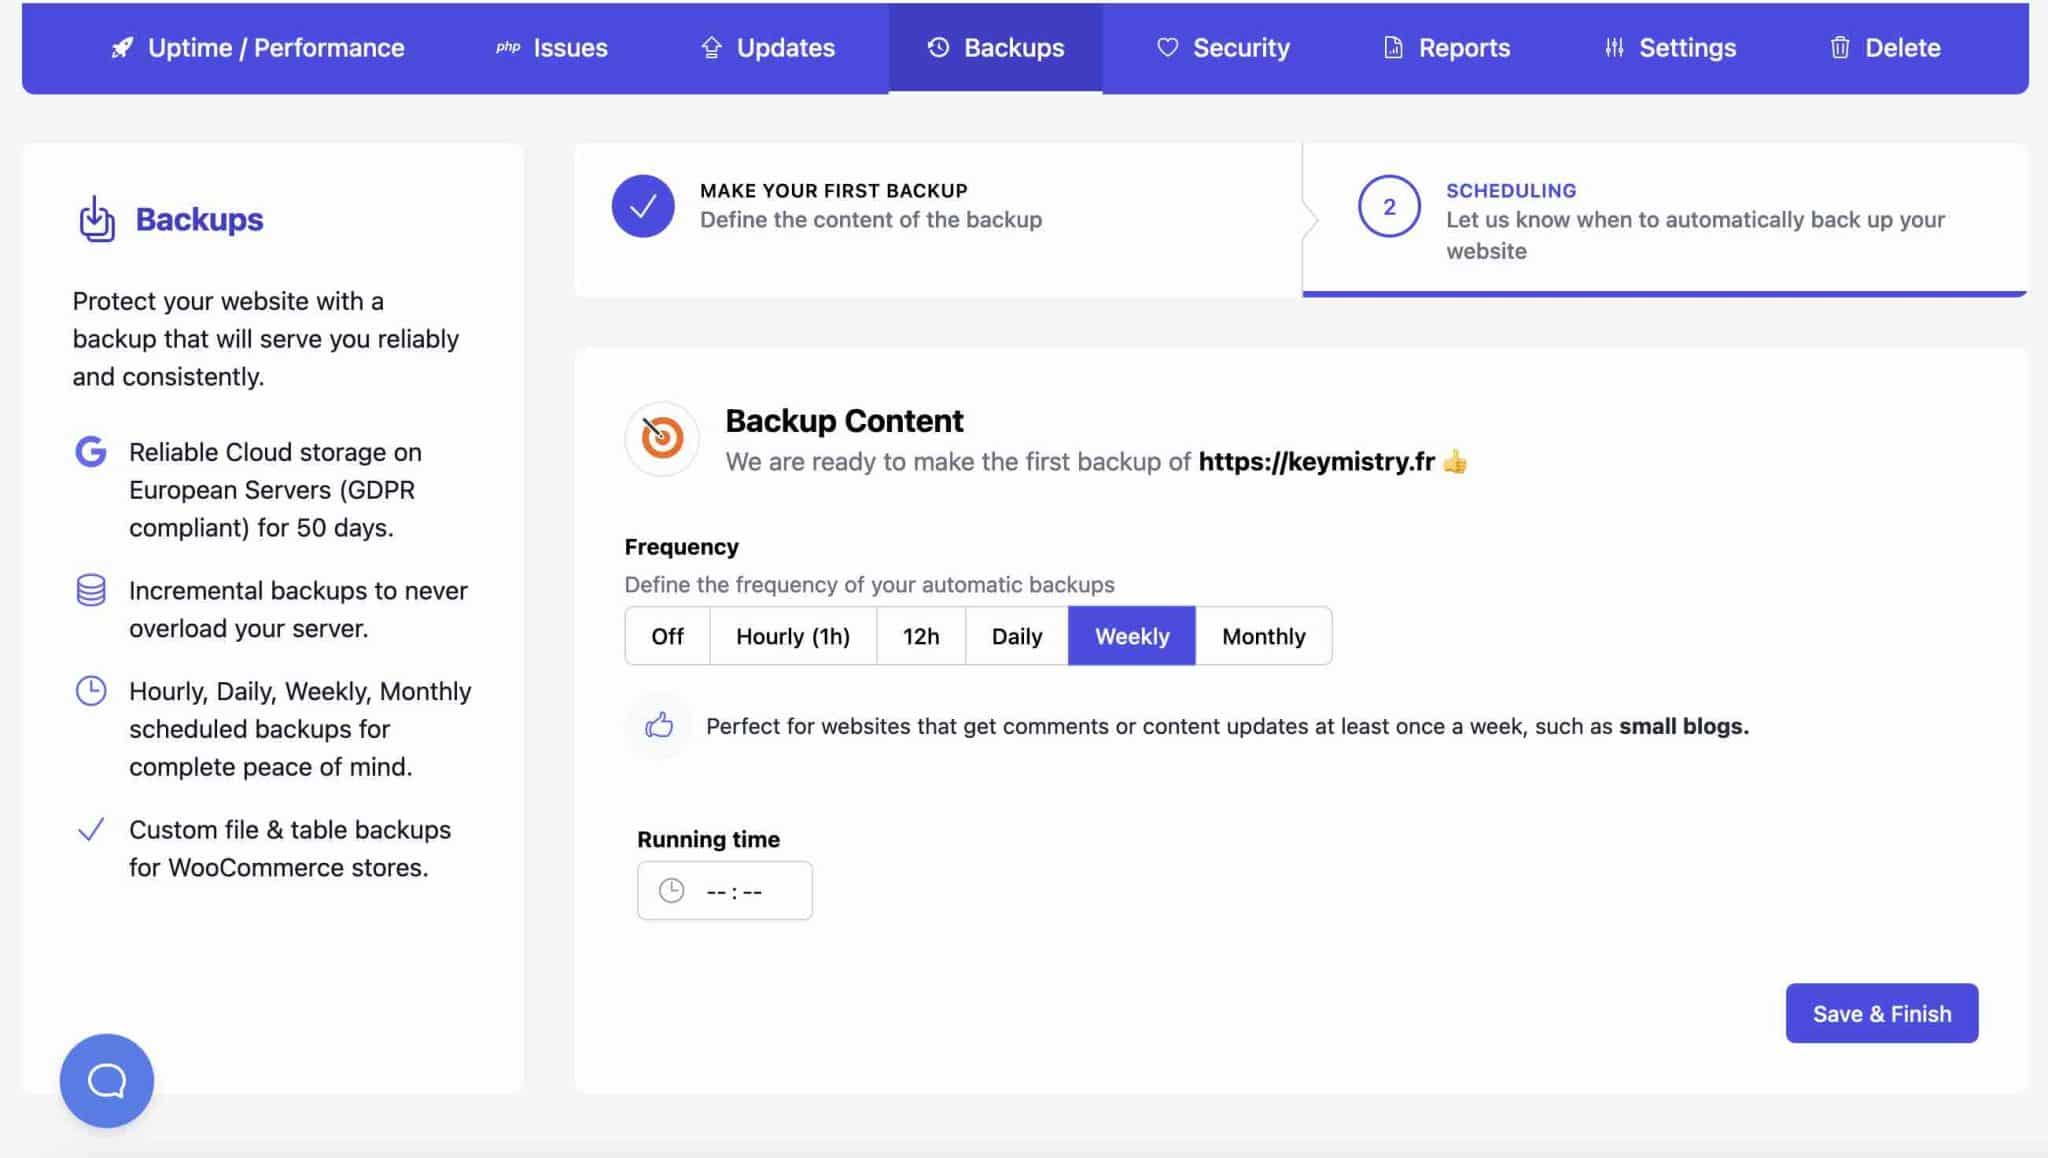Select Hourly (1h) backup frequency

[792, 636]
